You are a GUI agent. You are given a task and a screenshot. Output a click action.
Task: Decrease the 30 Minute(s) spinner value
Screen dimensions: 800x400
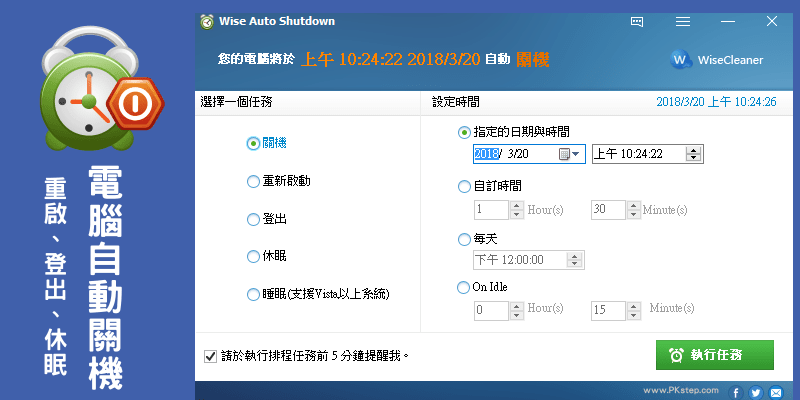click(x=634, y=214)
